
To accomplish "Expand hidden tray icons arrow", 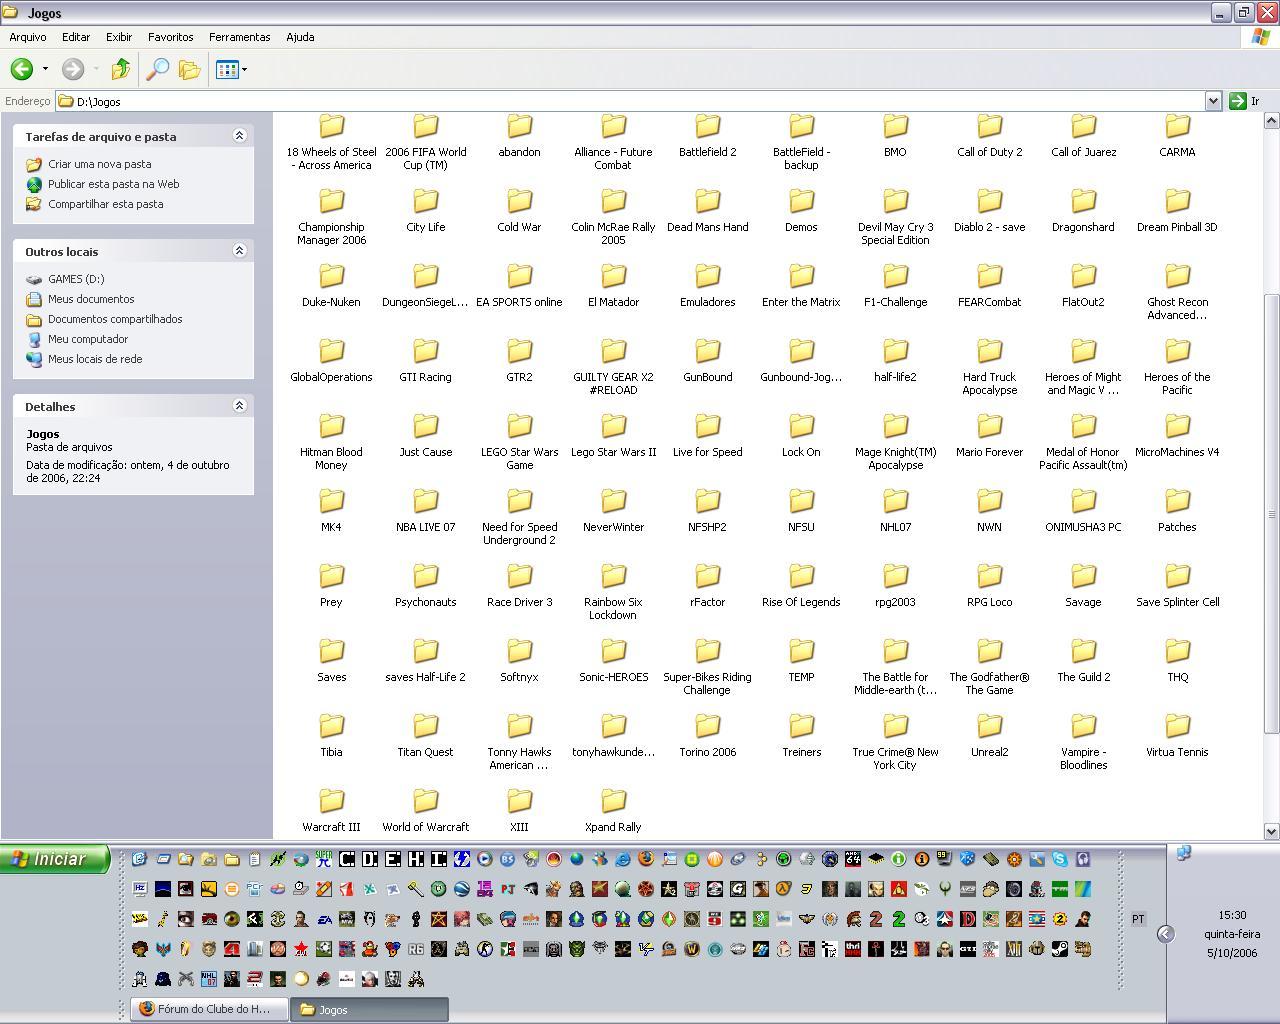I will pos(1165,933).
